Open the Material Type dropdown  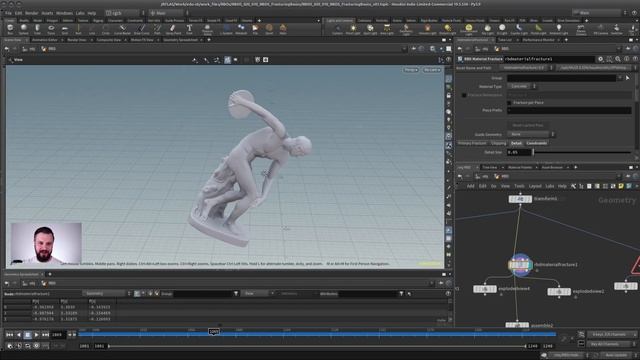[x=522, y=87]
